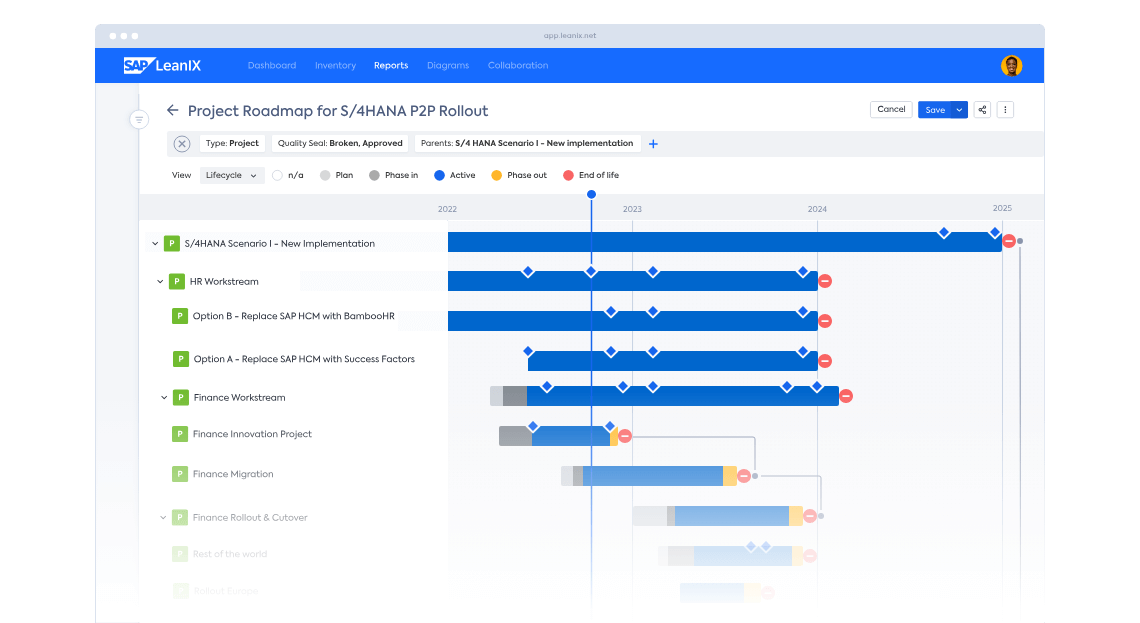Open the Lifecycle view dropdown

click(231, 176)
